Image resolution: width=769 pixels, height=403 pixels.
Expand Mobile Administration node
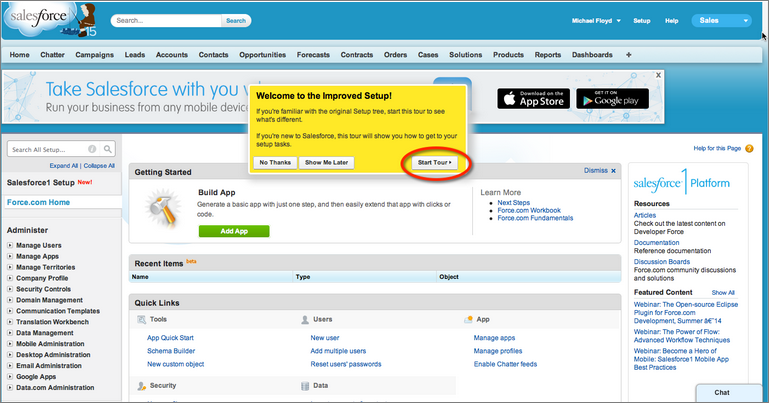tap(10, 344)
